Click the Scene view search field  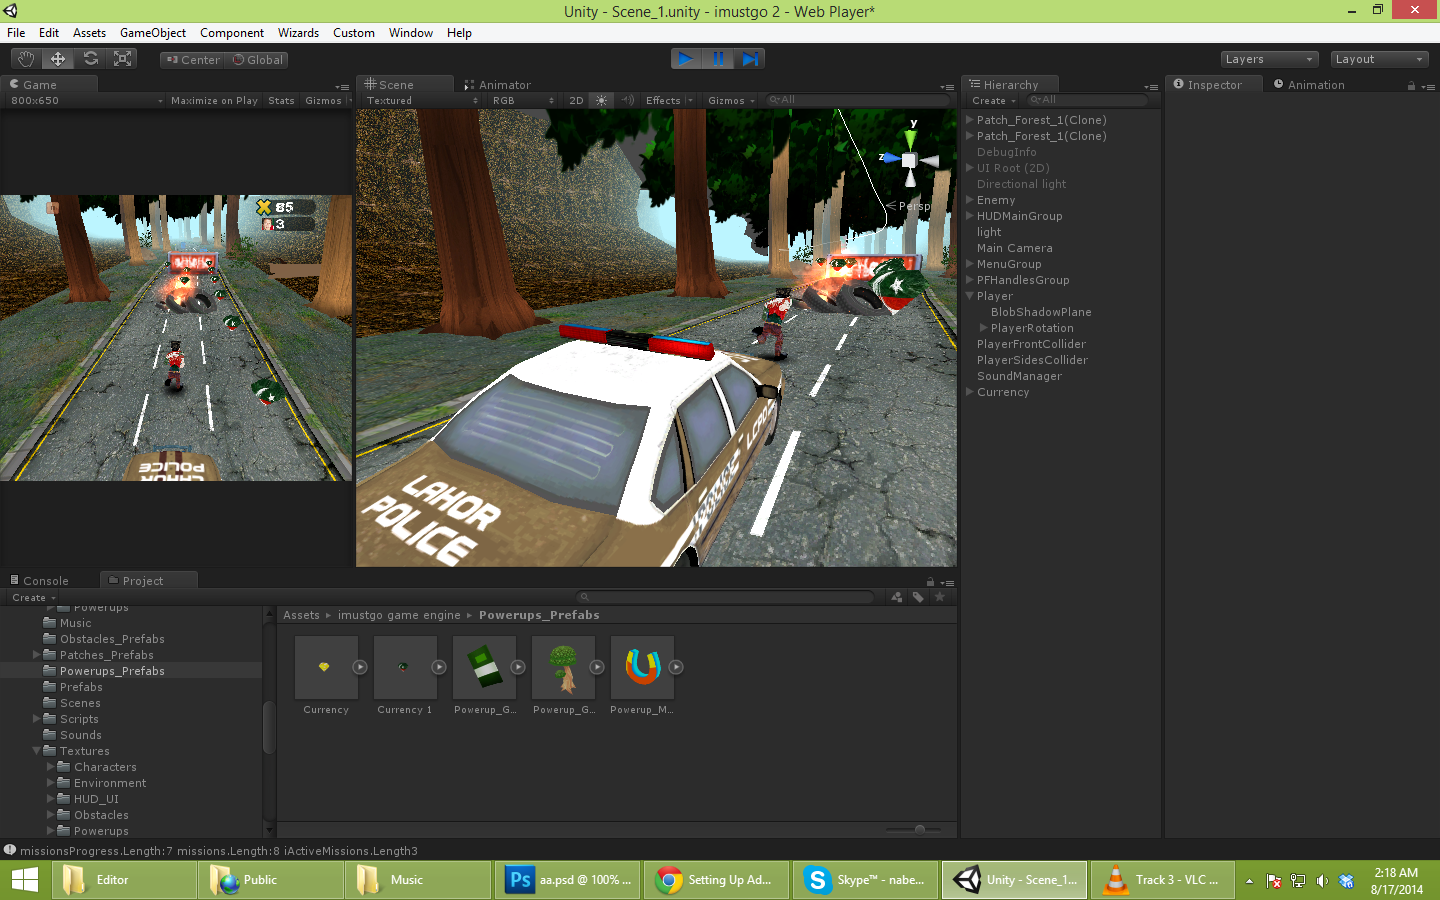856,100
